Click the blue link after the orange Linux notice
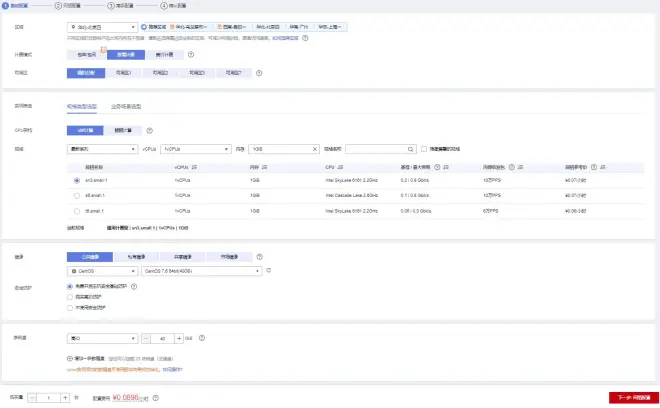Screen dimensions: 660x408 coord(173,370)
